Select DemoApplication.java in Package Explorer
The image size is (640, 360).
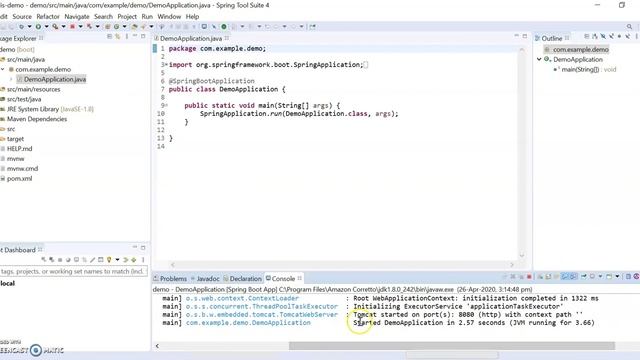point(55,79)
